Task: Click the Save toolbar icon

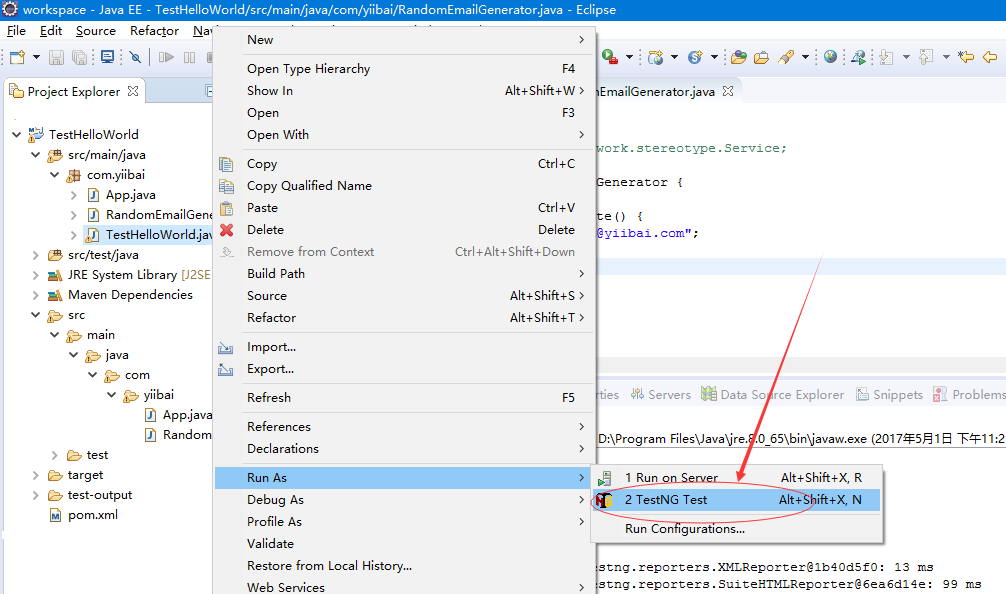Action: coord(56,57)
